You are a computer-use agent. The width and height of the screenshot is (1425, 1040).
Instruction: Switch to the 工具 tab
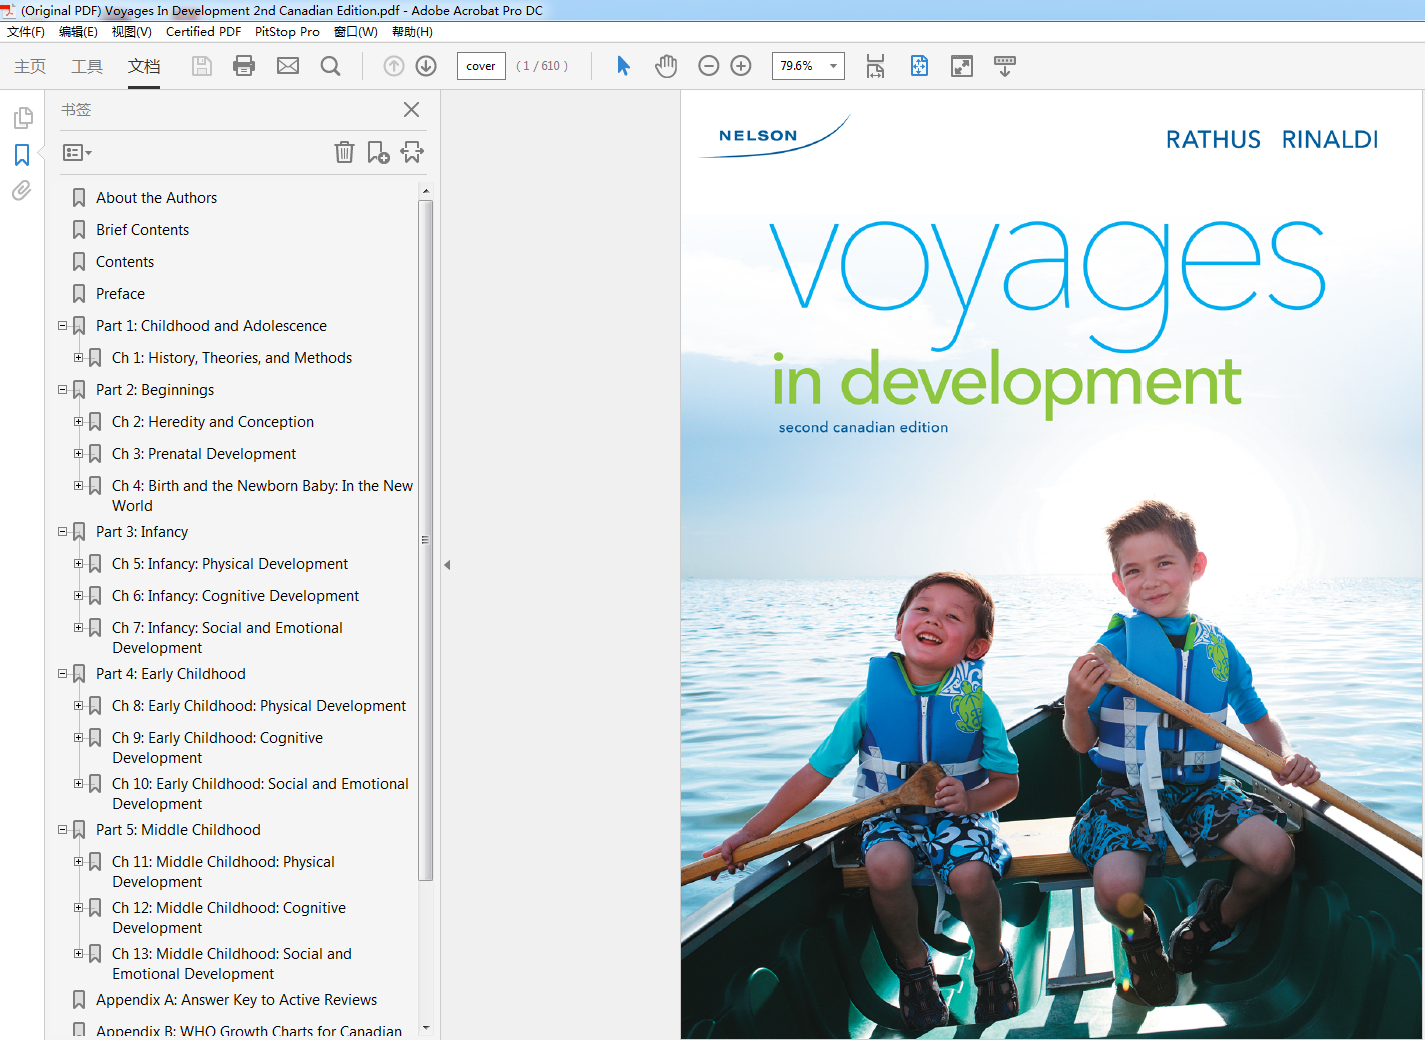click(x=87, y=66)
